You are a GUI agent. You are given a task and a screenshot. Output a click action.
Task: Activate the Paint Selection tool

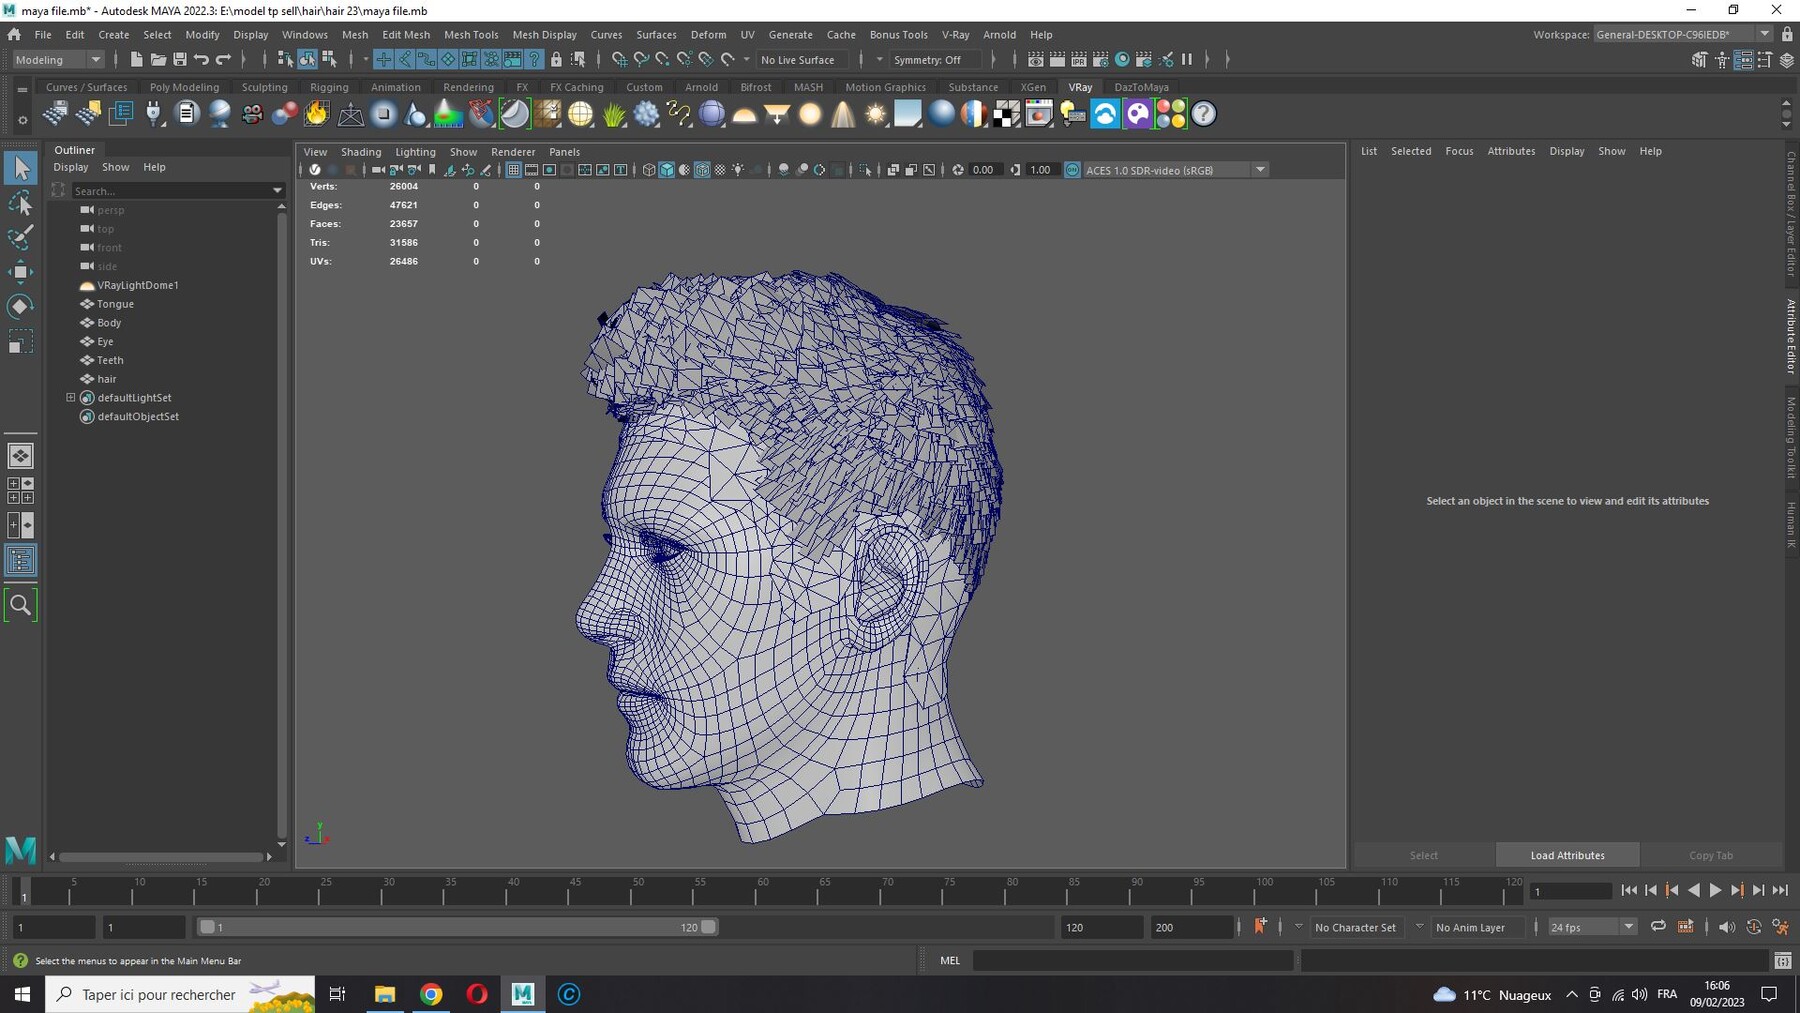pyautogui.click(x=20, y=237)
